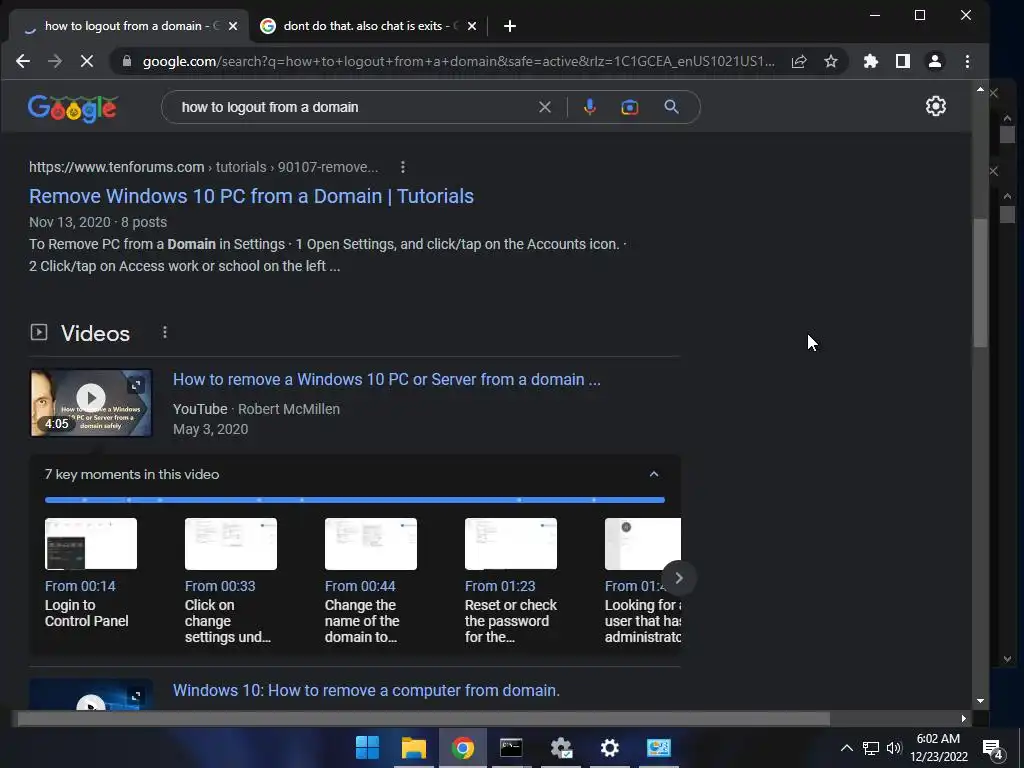This screenshot has width=1024, height=768.
Task: Click the horizontal scrollbar at window bottom
Action: [x=423, y=719]
